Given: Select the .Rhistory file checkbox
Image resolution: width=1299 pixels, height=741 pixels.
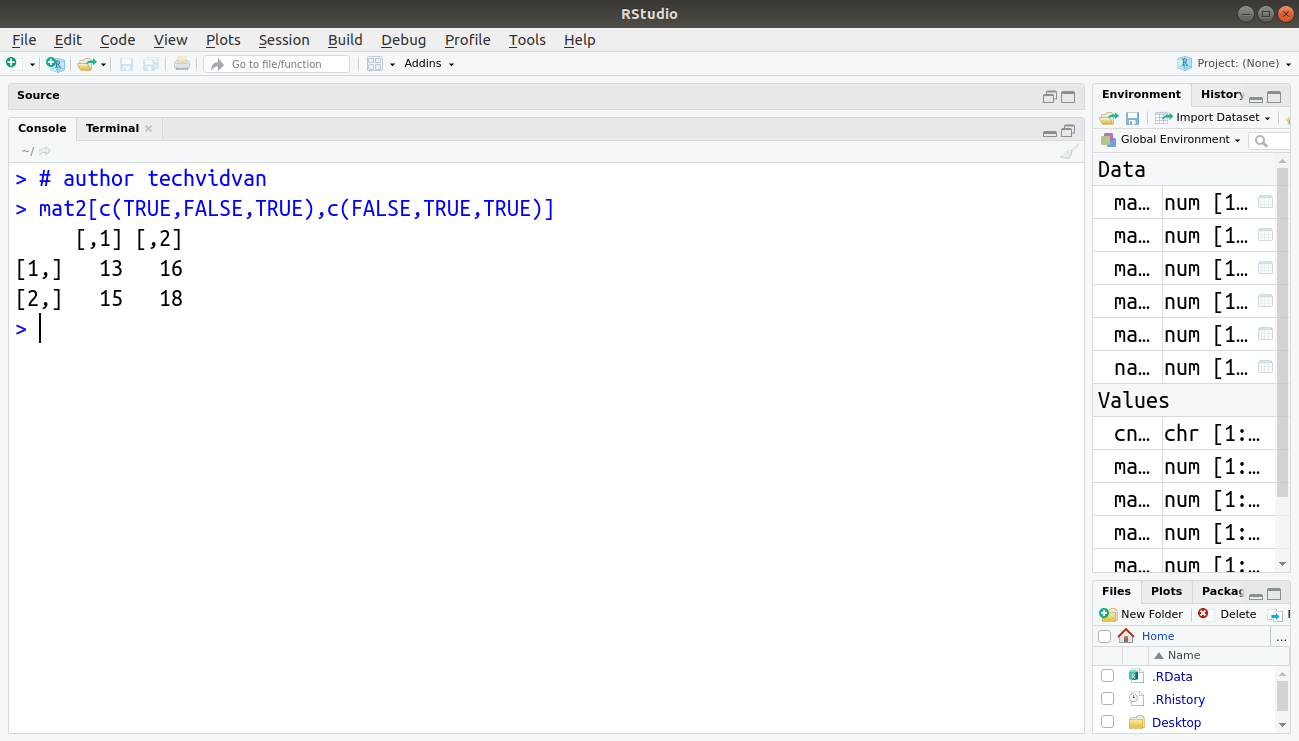Looking at the screenshot, I should (x=1107, y=698).
